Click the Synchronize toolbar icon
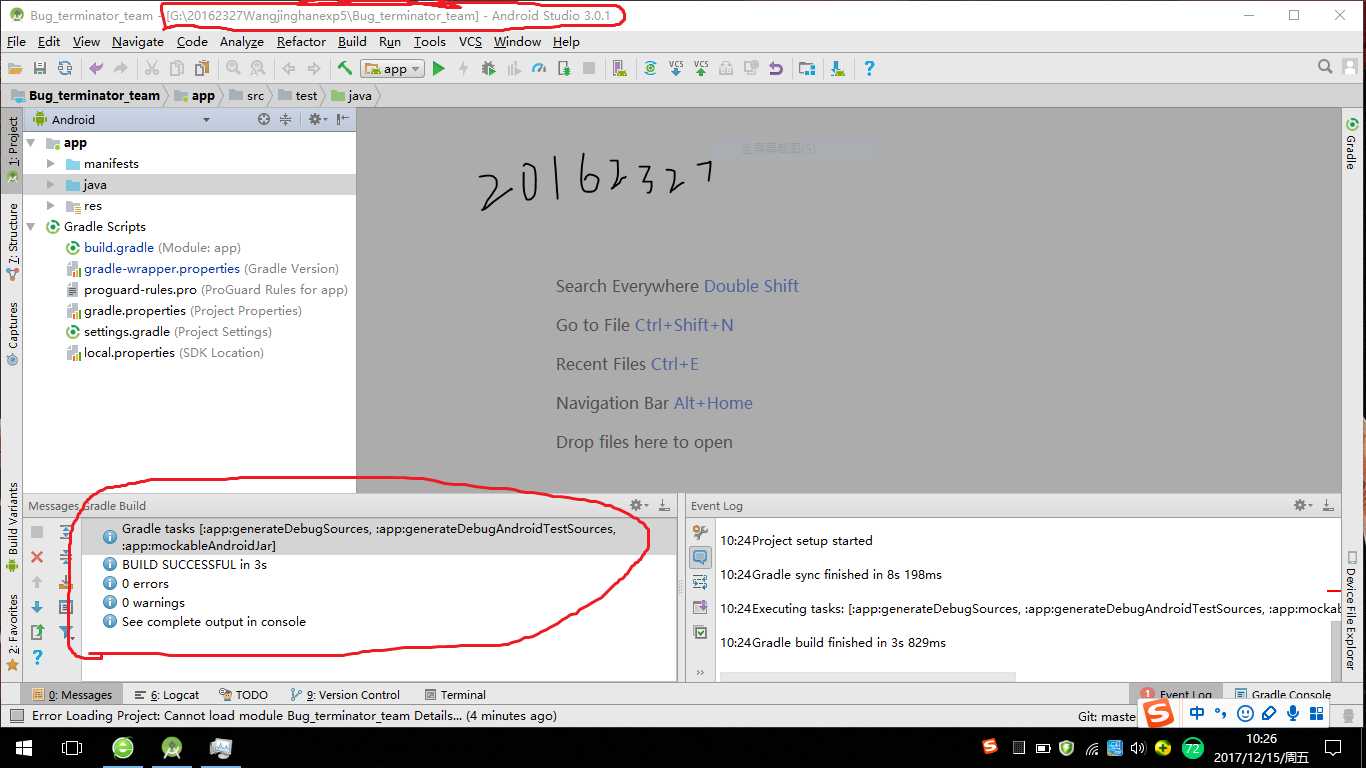The height and width of the screenshot is (768, 1366). tap(65, 68)
